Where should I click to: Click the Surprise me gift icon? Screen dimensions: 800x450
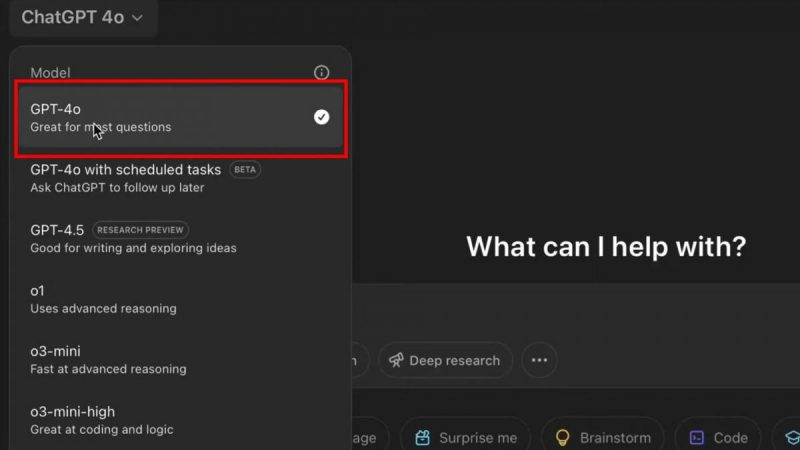pyautogui.click(x=422, y=438)
